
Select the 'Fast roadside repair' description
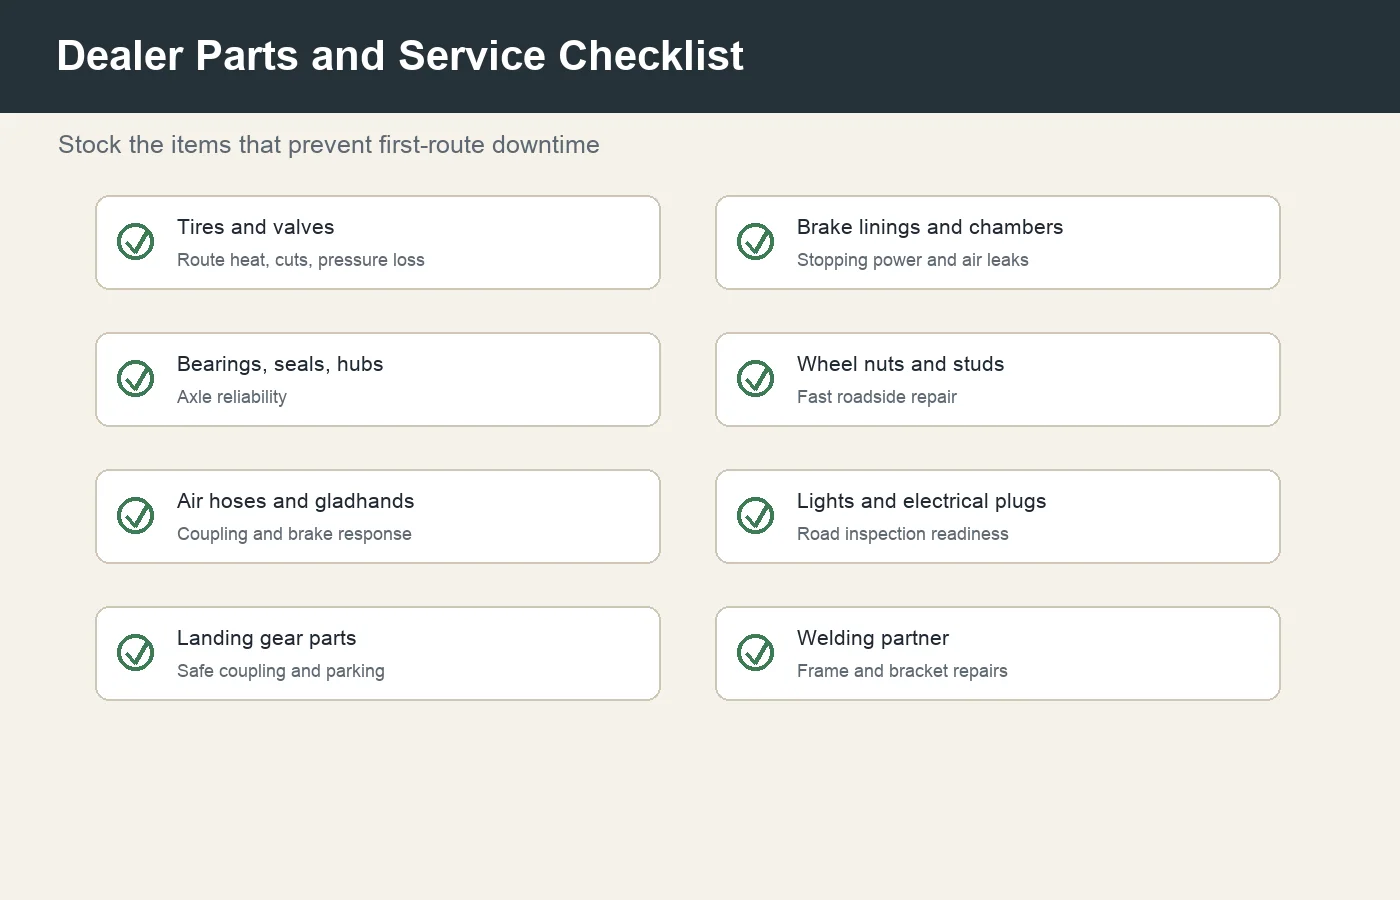[877, 397]
